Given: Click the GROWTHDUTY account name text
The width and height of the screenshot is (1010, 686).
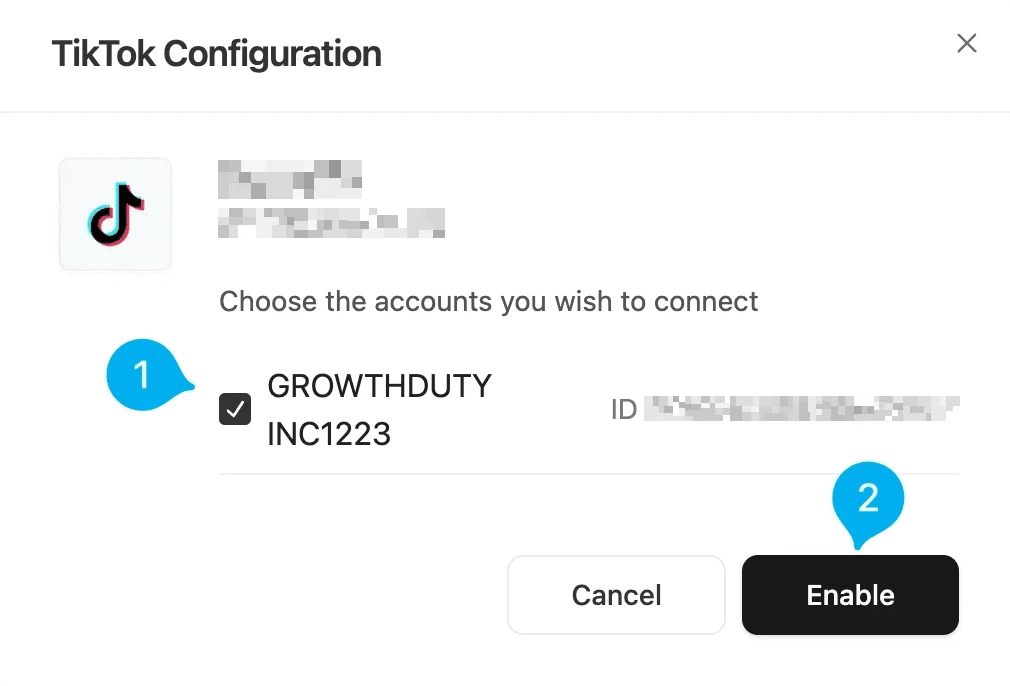Looking at the screenshot, I should point(380,386).
